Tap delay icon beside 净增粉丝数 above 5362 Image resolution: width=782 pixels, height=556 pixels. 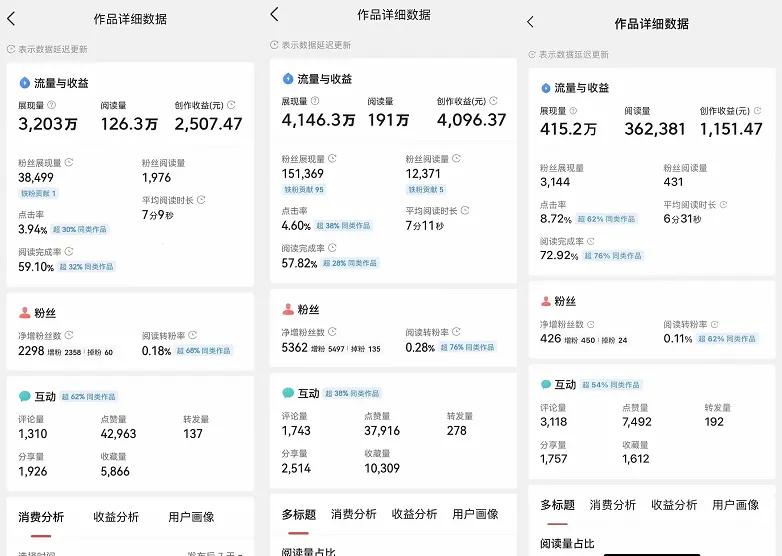[x=332, y=332]
